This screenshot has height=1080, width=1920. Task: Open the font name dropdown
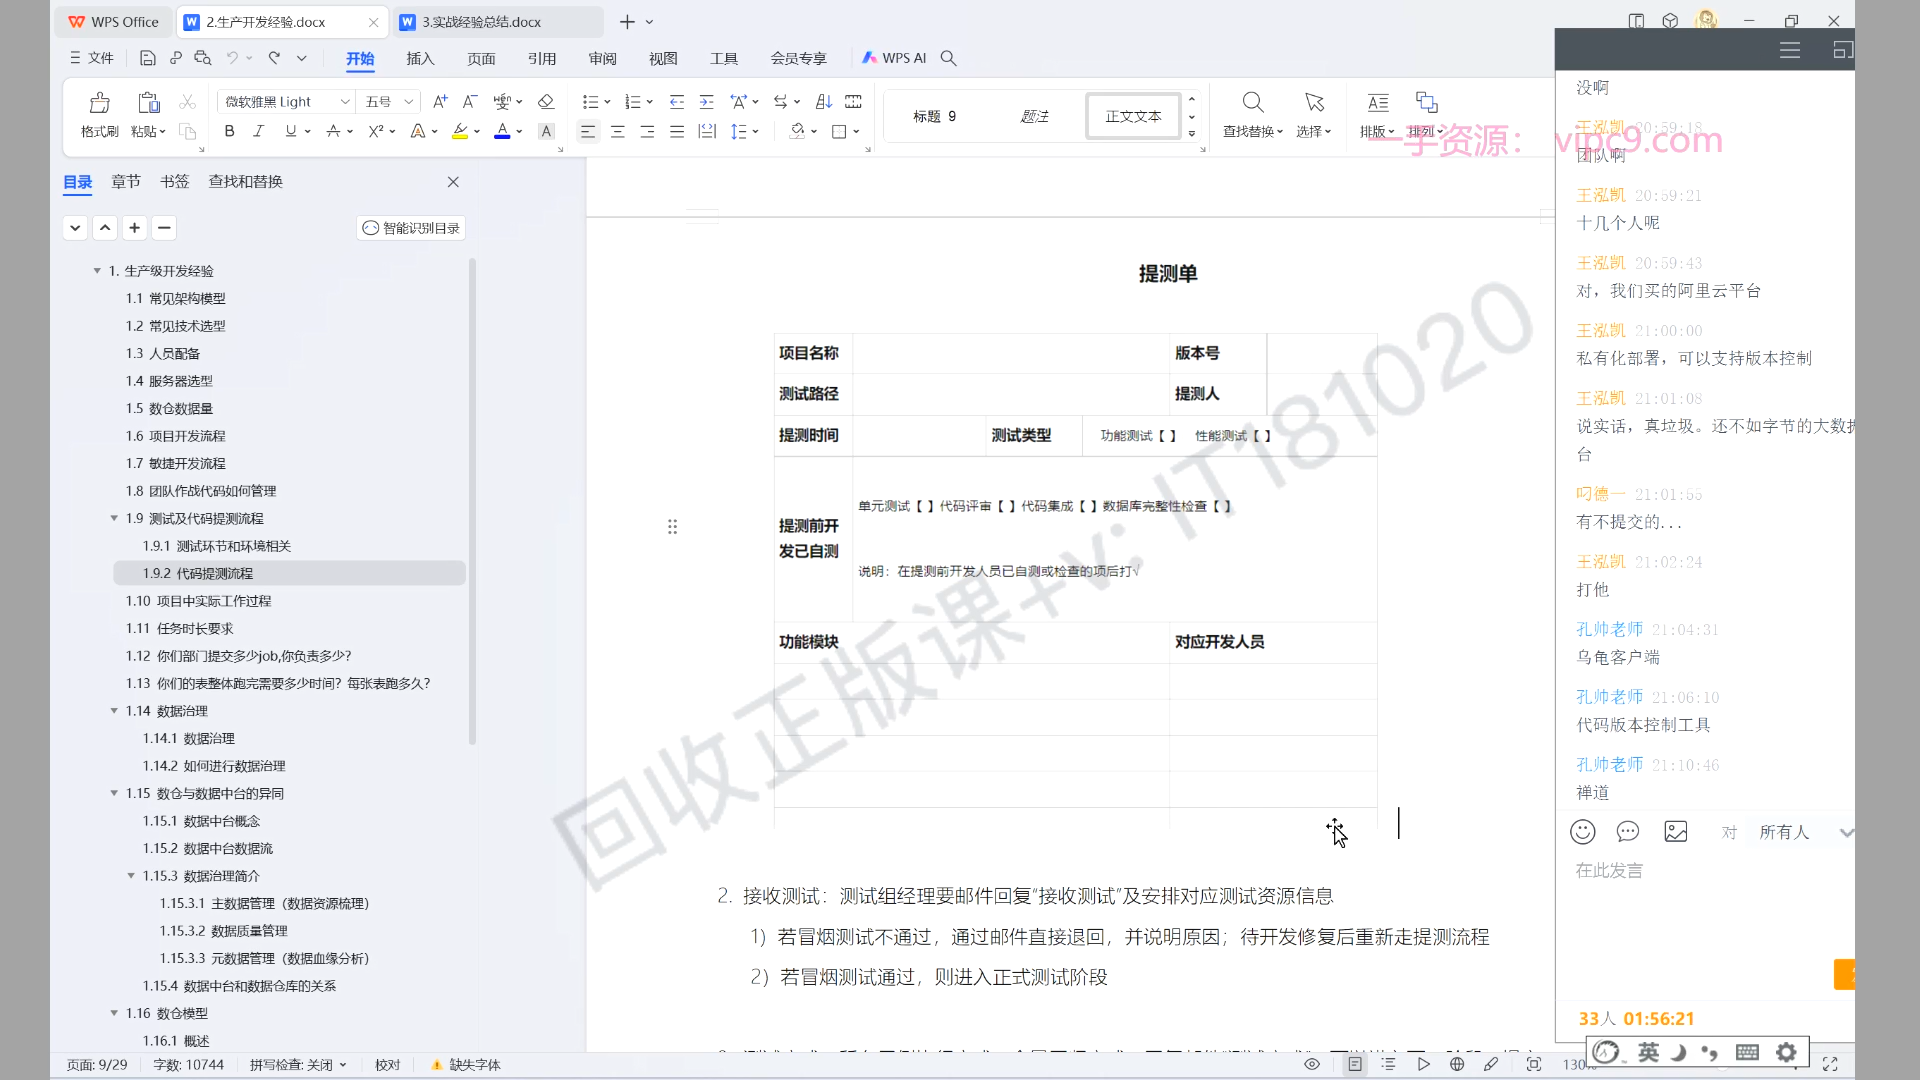point(345,102)
